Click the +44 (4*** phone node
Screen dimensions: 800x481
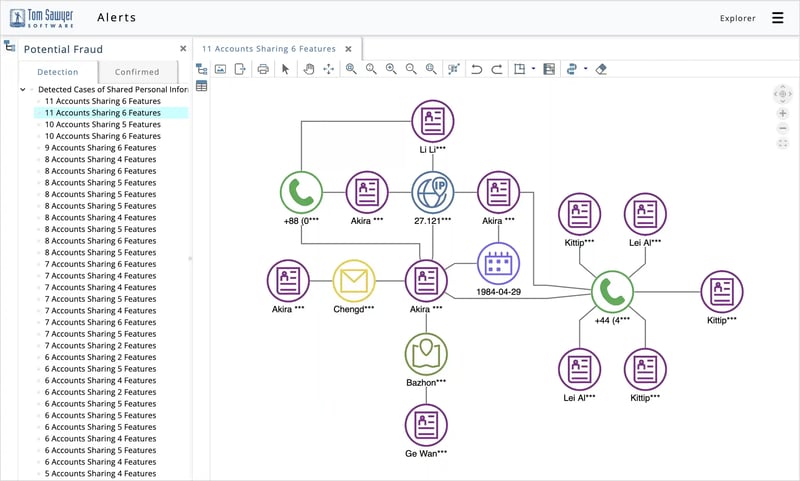[612, 292]
